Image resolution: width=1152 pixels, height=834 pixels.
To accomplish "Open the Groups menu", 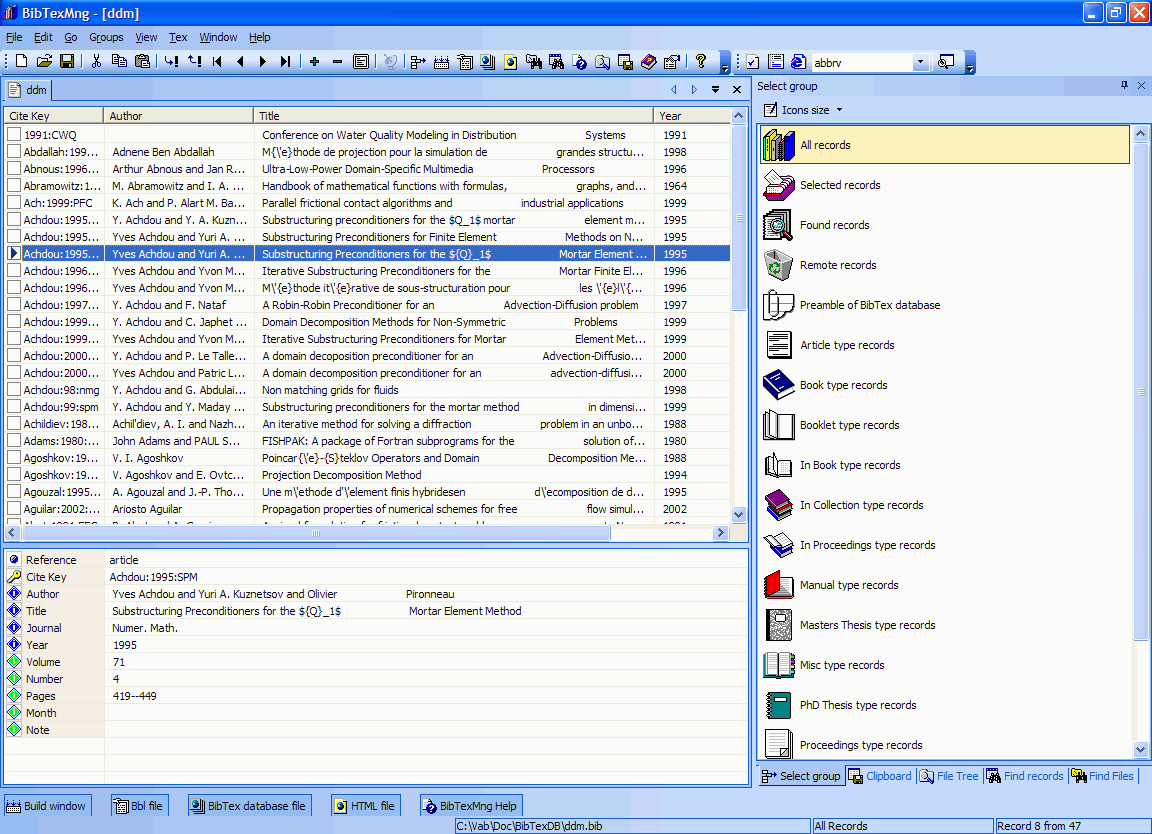I will tap(107, 37).
